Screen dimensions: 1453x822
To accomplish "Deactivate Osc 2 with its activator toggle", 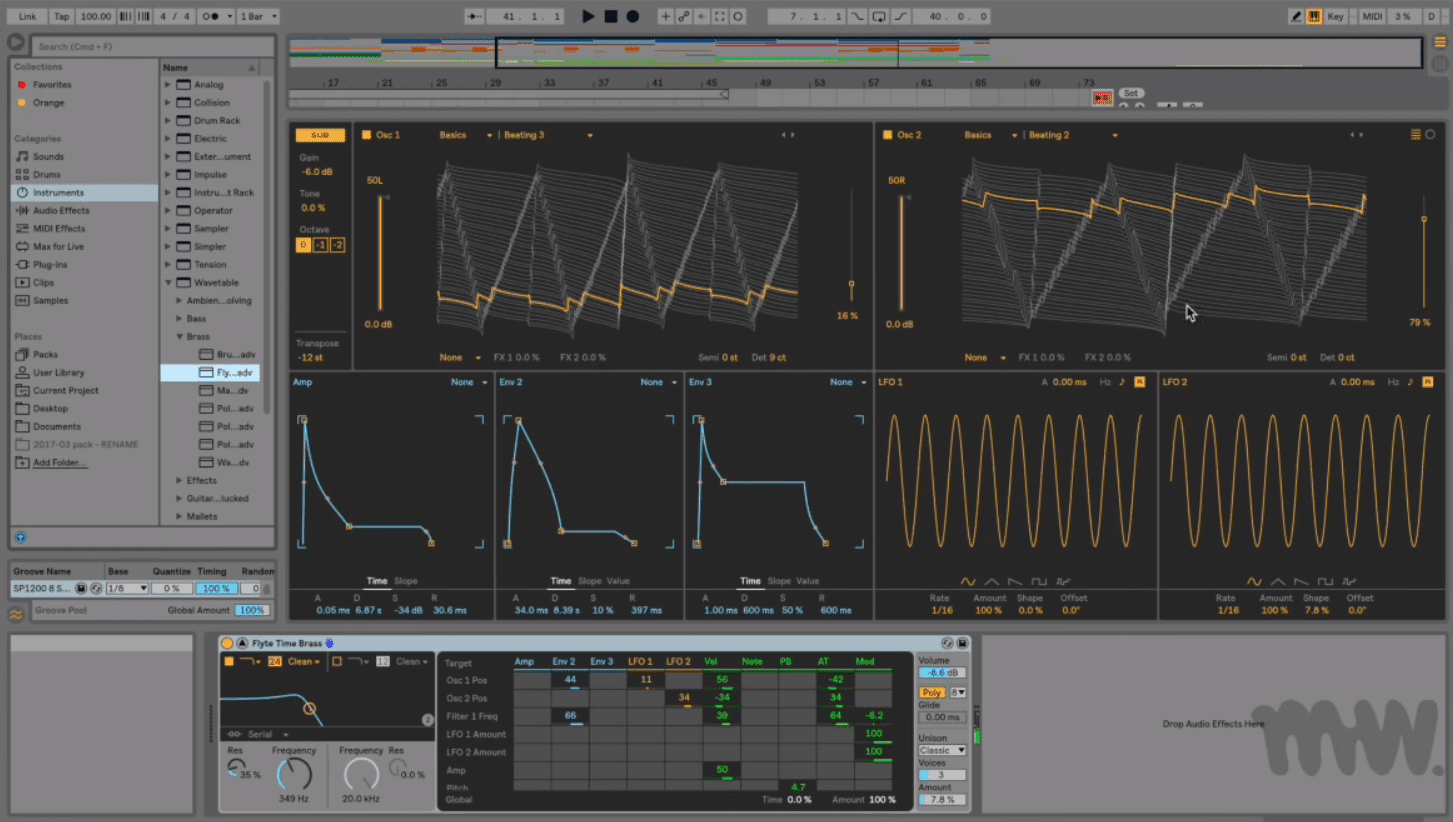I will click(x=890, y=134).
